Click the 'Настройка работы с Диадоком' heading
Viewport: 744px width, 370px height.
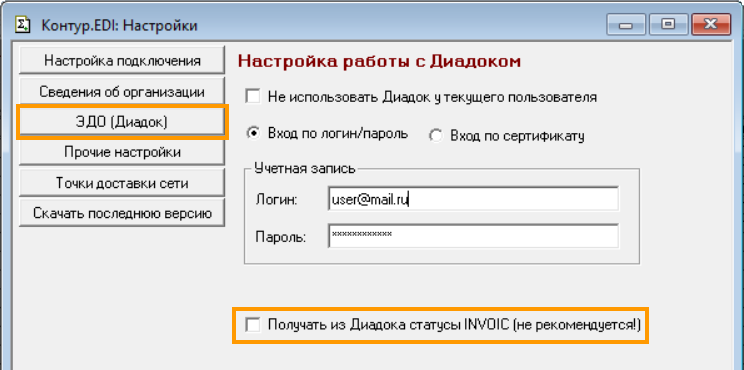pyautogui.click(x=379, y=61)
